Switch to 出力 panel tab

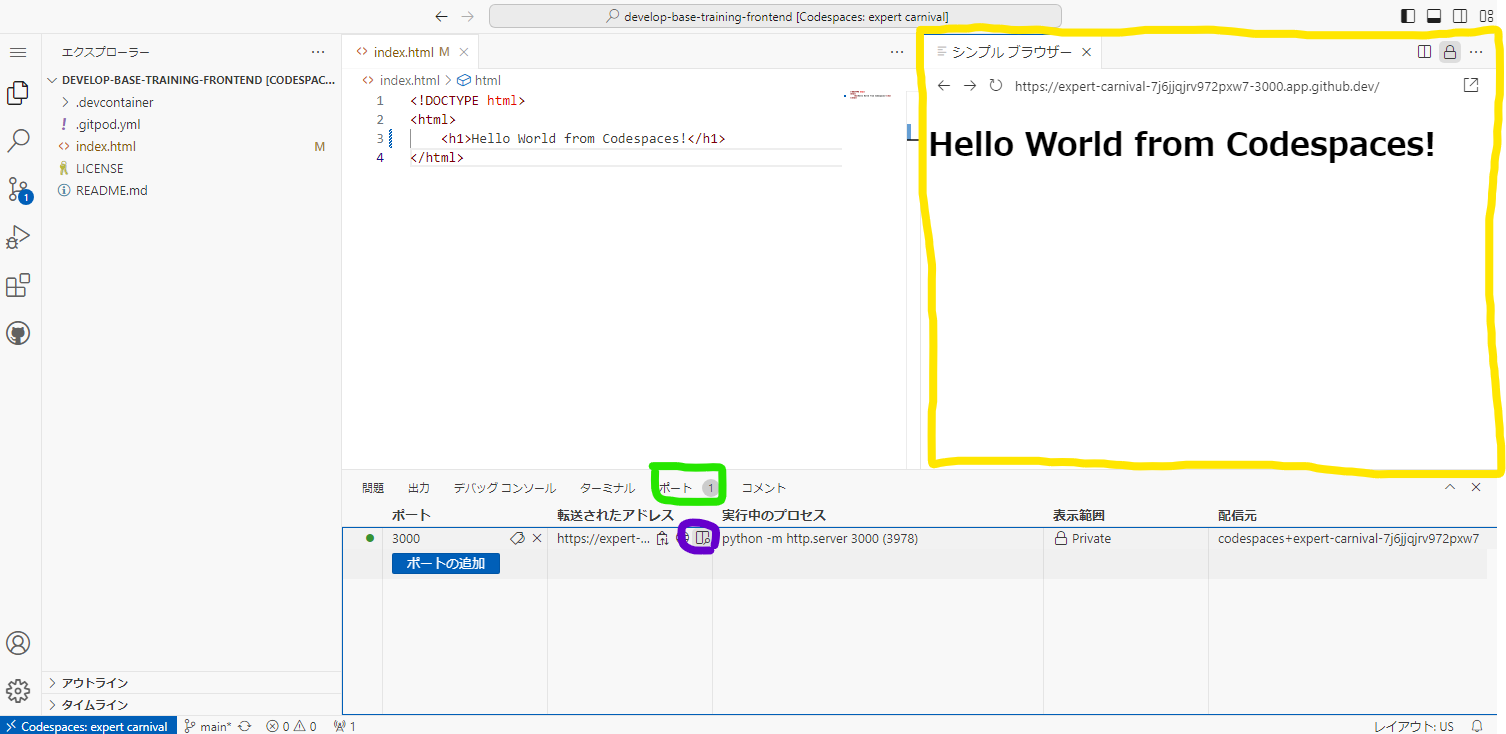(419, 488)
